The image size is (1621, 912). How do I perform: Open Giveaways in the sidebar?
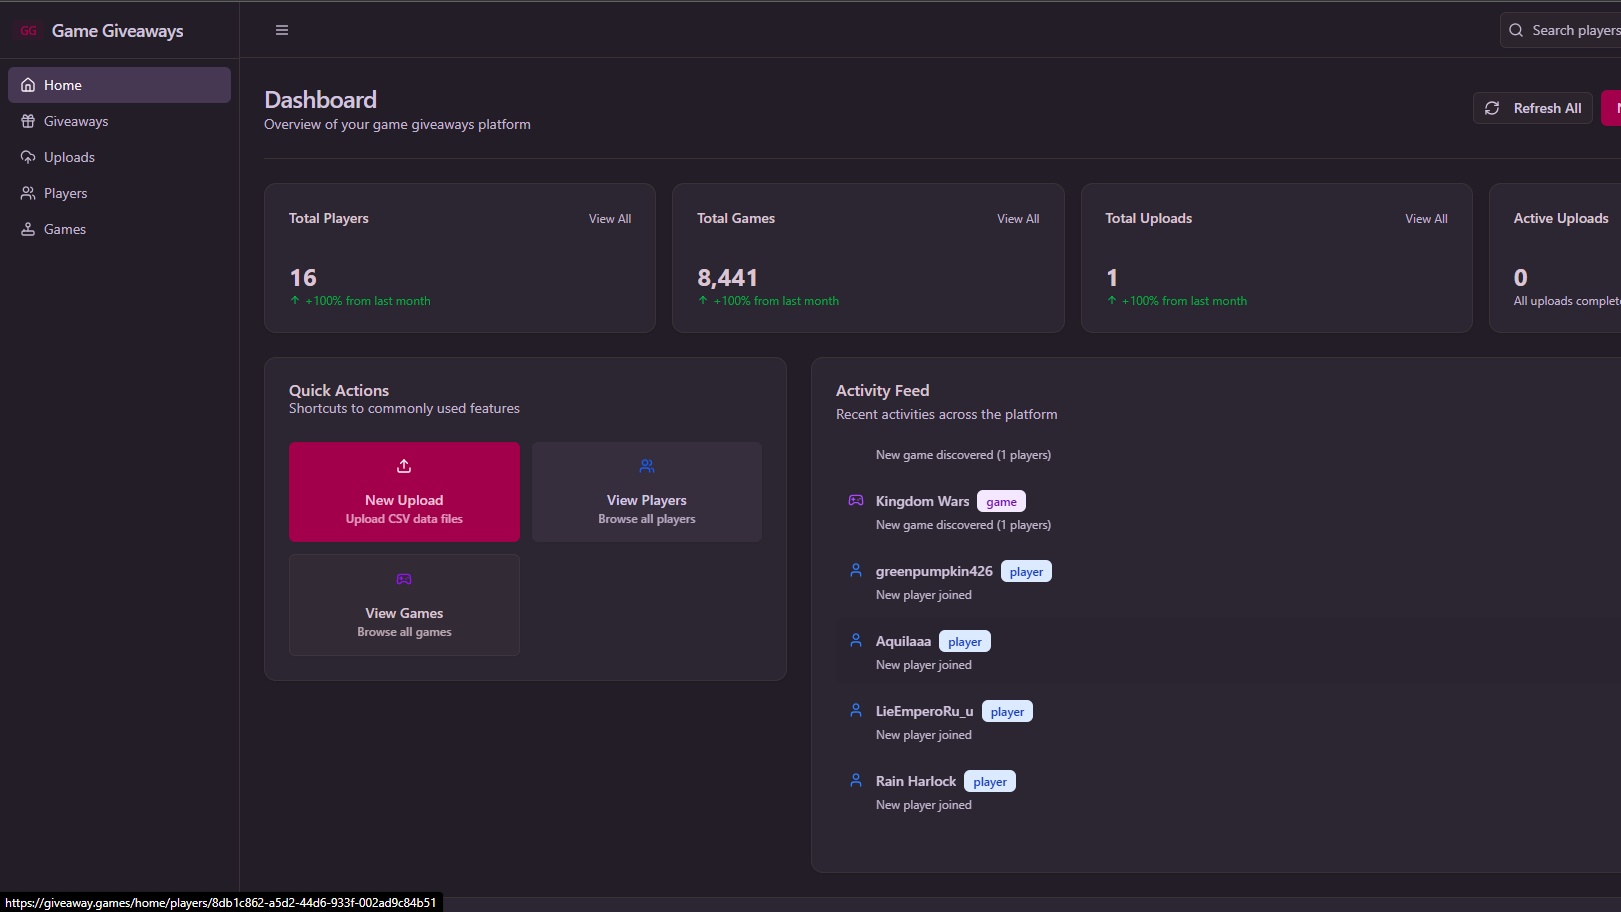coord(76,121)
